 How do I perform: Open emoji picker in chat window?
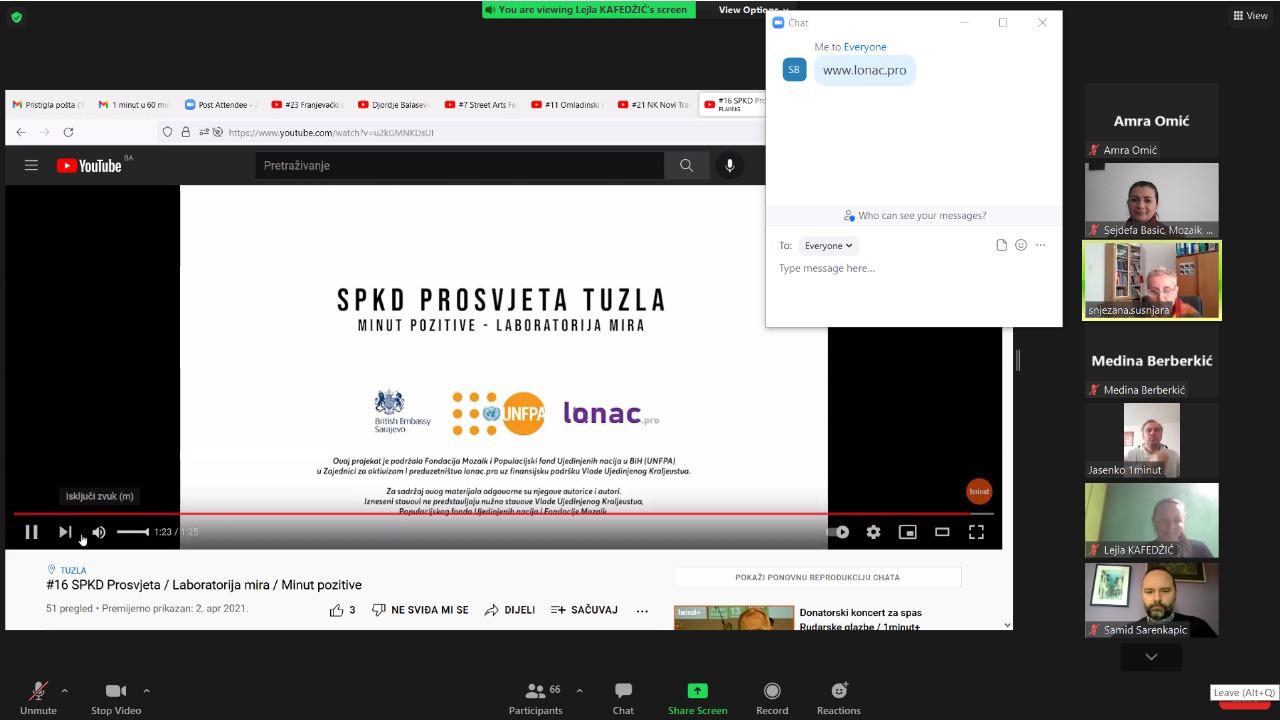click(1021, 245)
